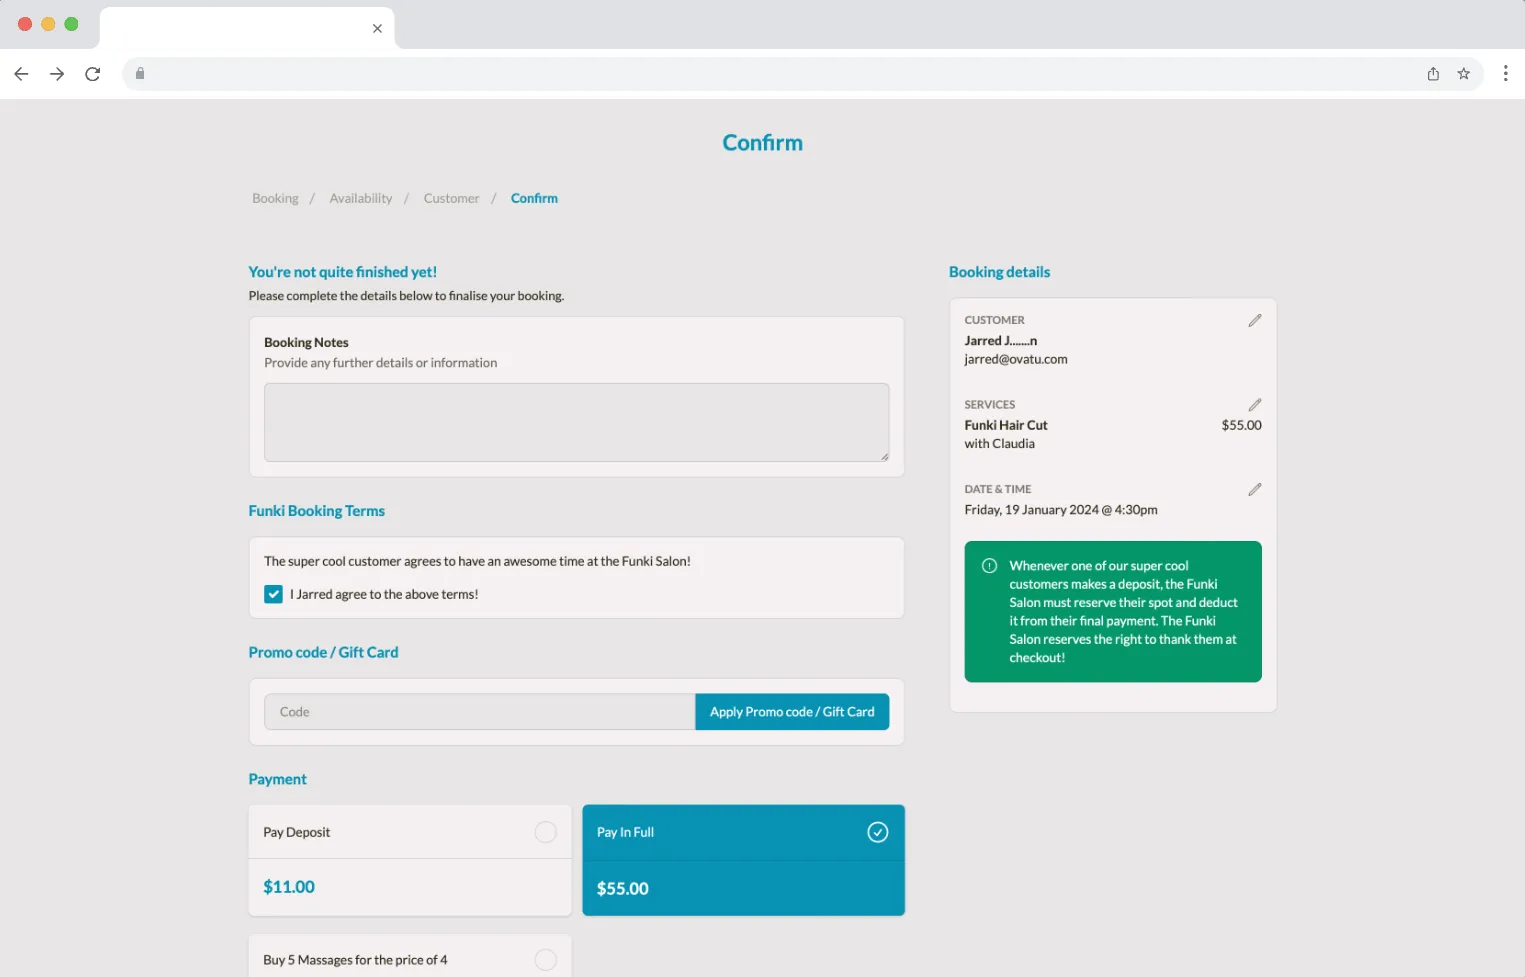Bookmark the page using the star icon

tap(1464, 73)
